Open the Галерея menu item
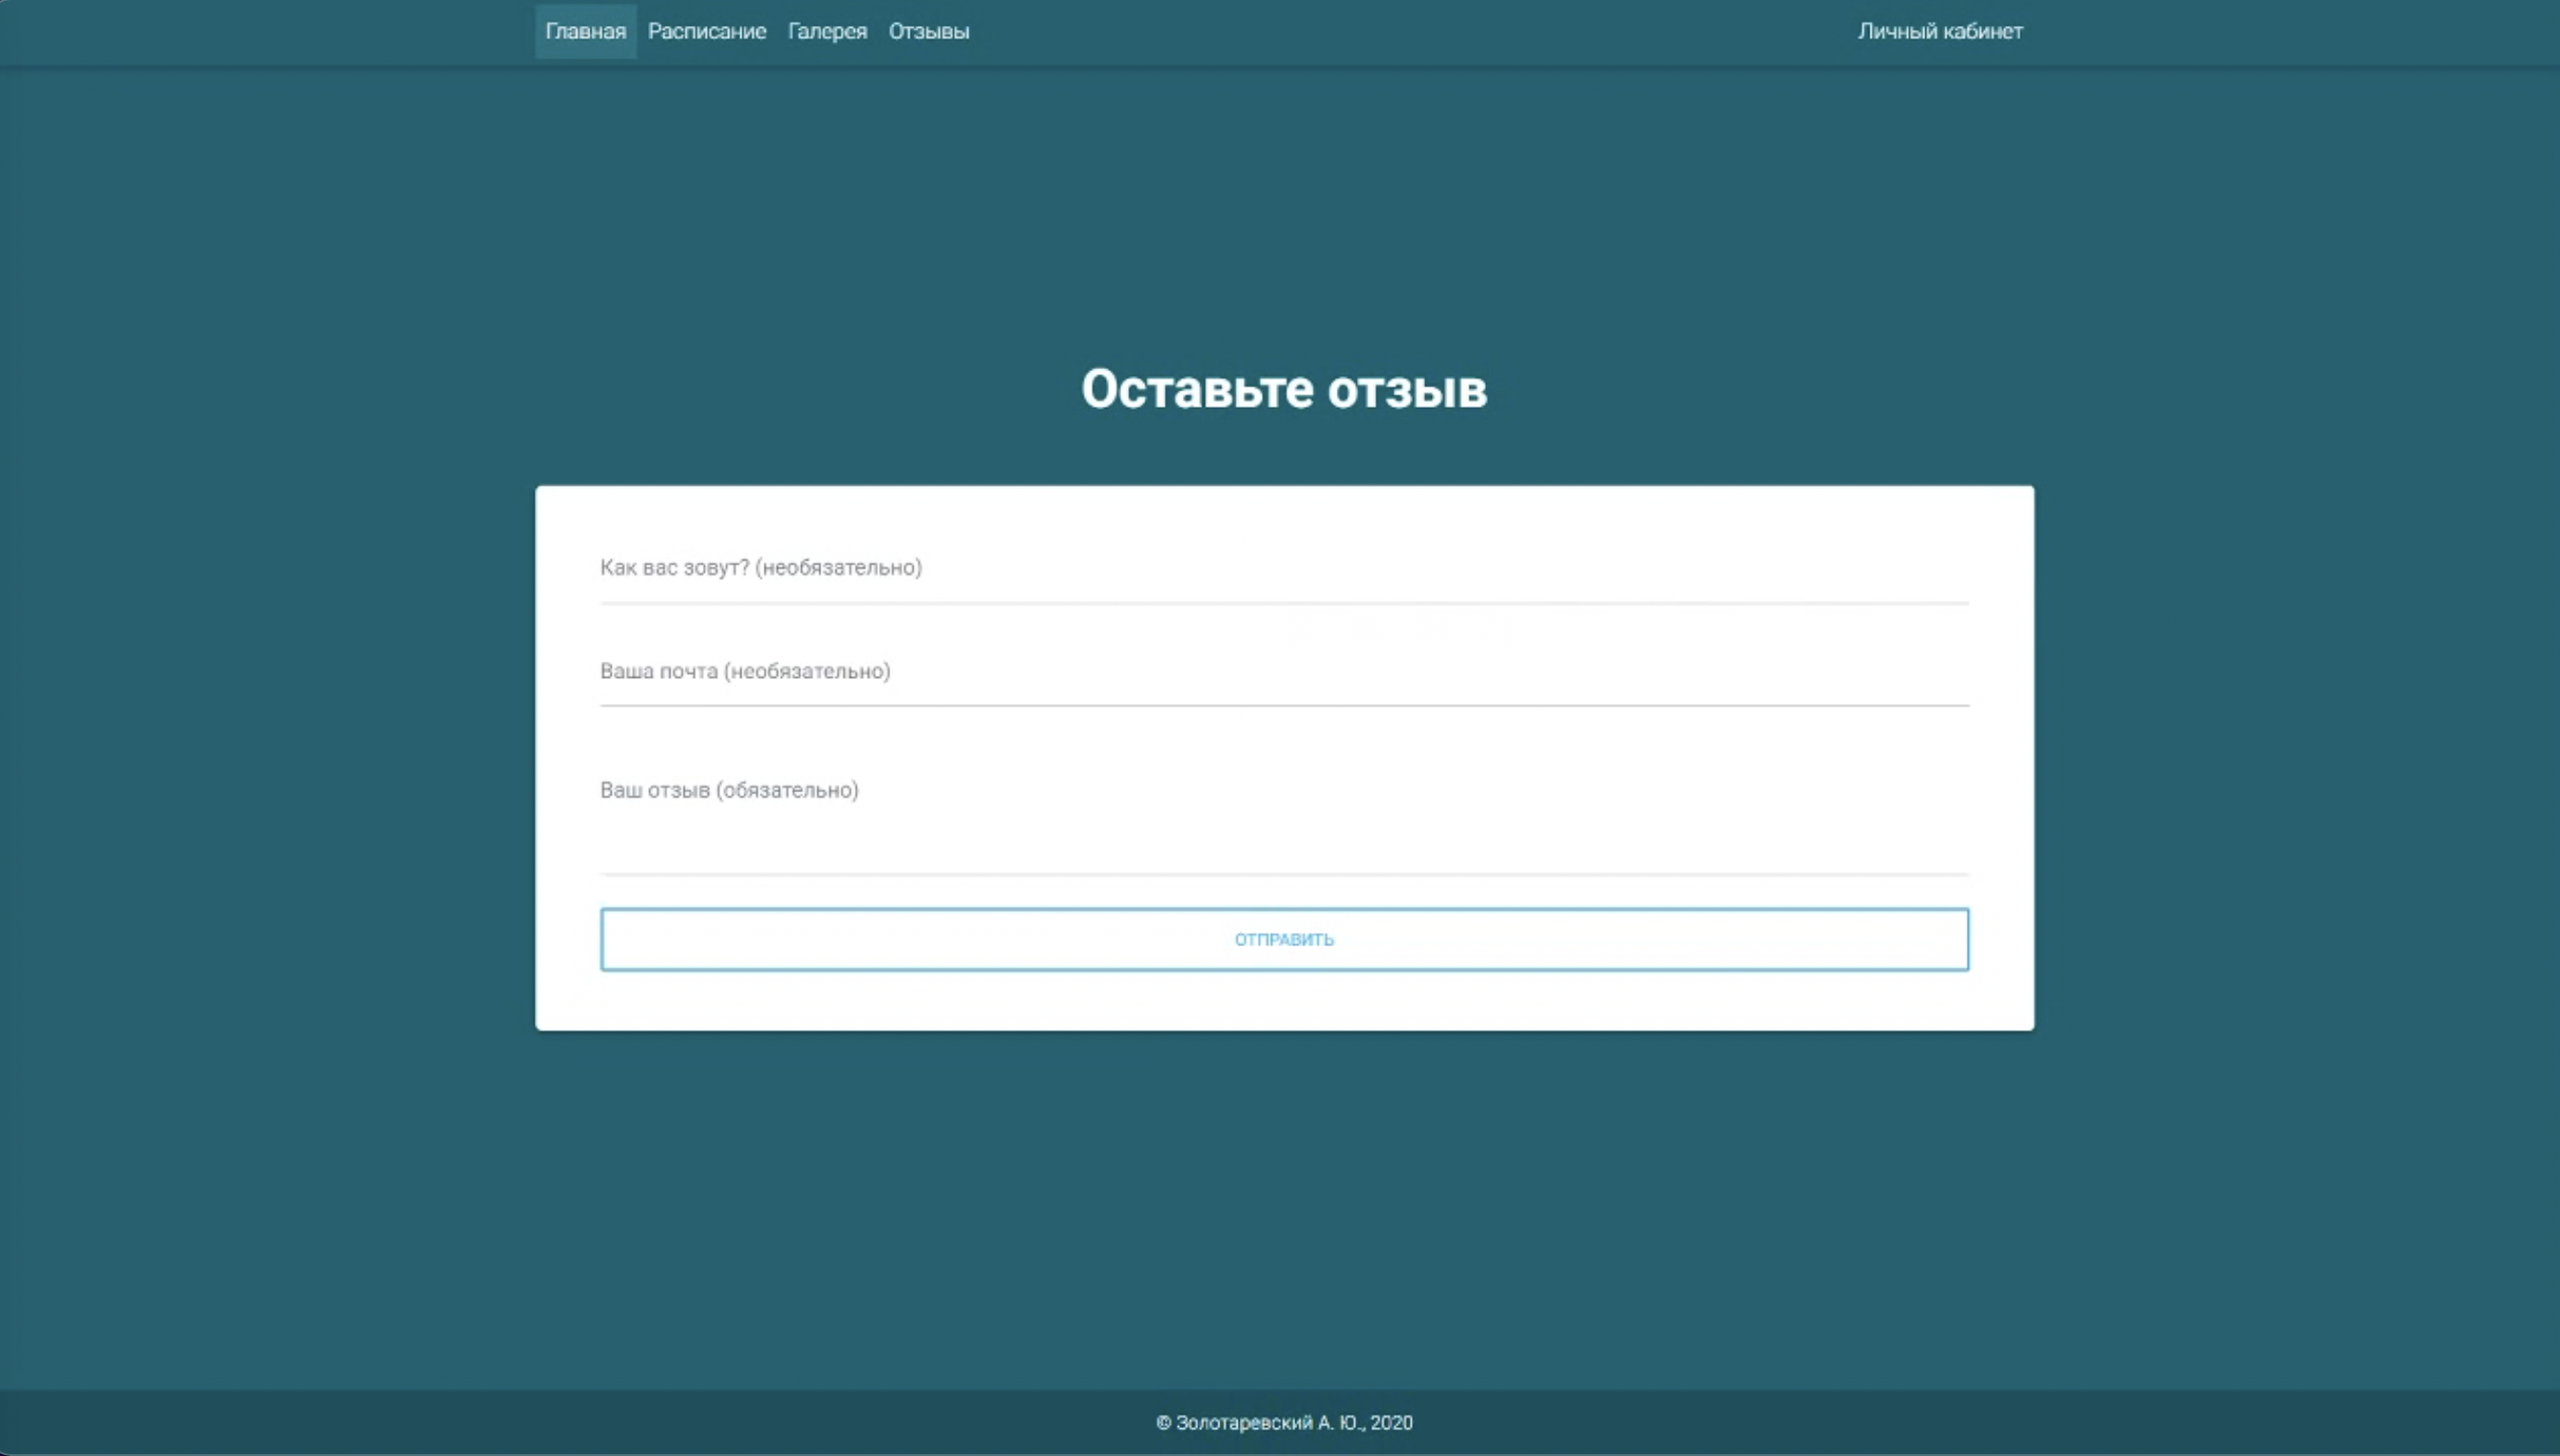The height and width of the screenshot is (1456, 2560). pos(827,31)
